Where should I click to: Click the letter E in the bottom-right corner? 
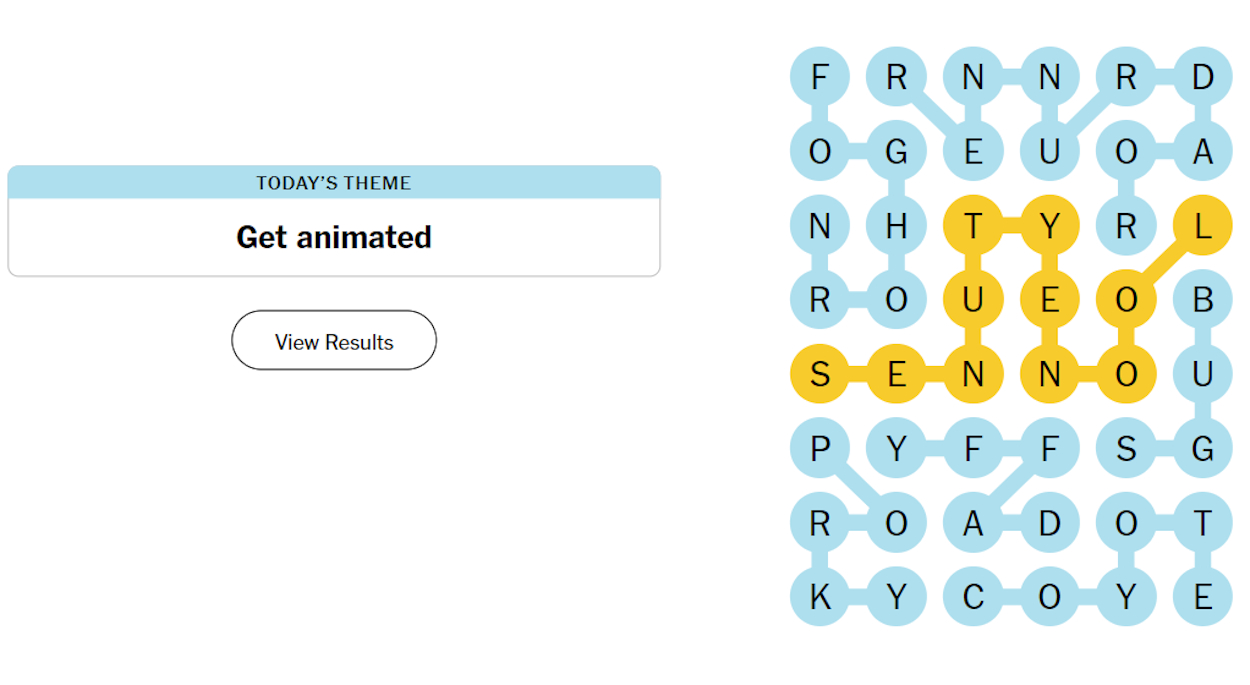(x=1202, y=596)
